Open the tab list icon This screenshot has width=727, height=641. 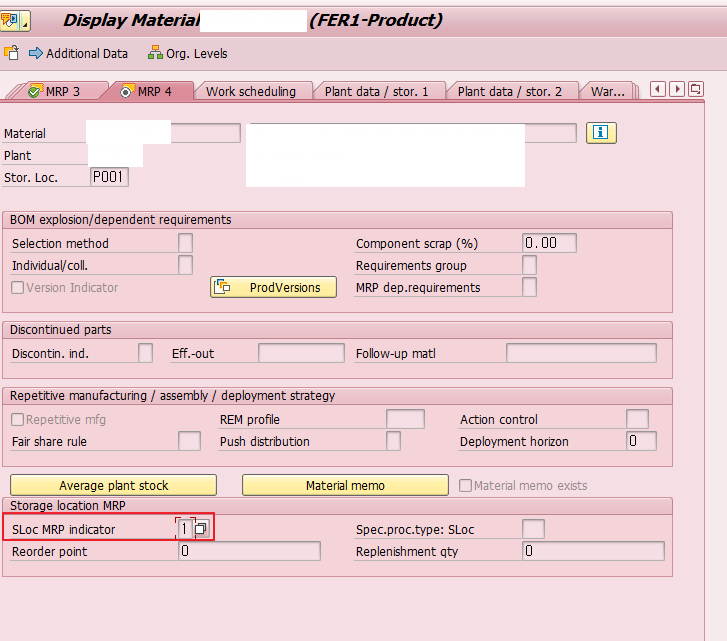(x=695, y=89)
